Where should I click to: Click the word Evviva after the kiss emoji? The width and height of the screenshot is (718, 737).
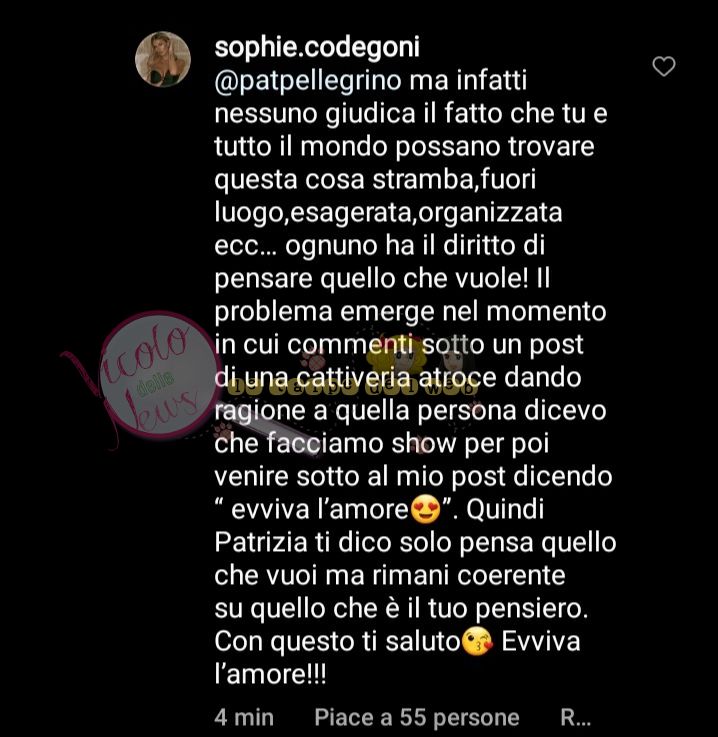coord(541,642)
